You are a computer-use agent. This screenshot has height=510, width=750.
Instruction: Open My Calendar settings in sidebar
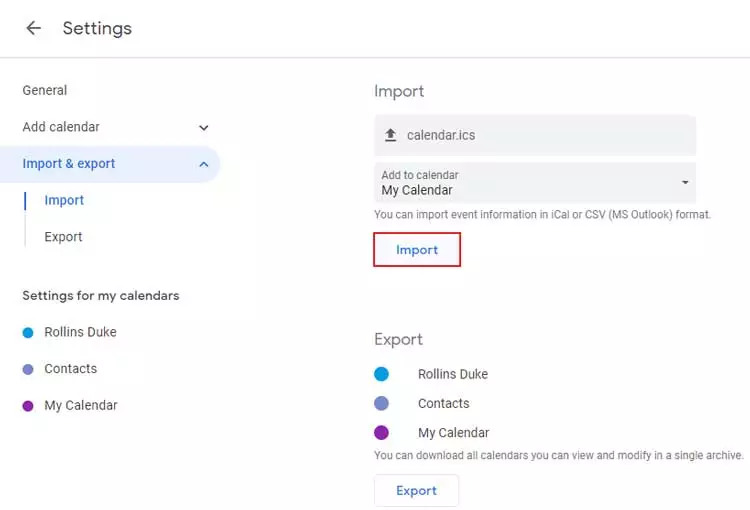(81, 405)
